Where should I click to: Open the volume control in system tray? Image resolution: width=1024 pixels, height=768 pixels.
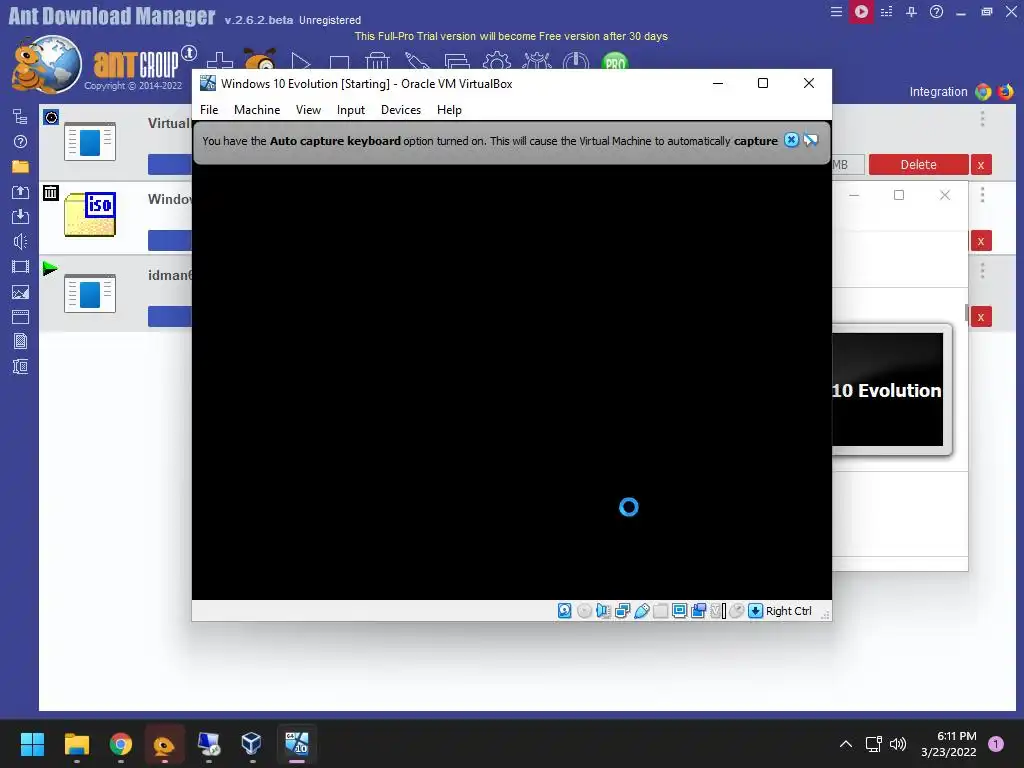[x=898, y=744]
